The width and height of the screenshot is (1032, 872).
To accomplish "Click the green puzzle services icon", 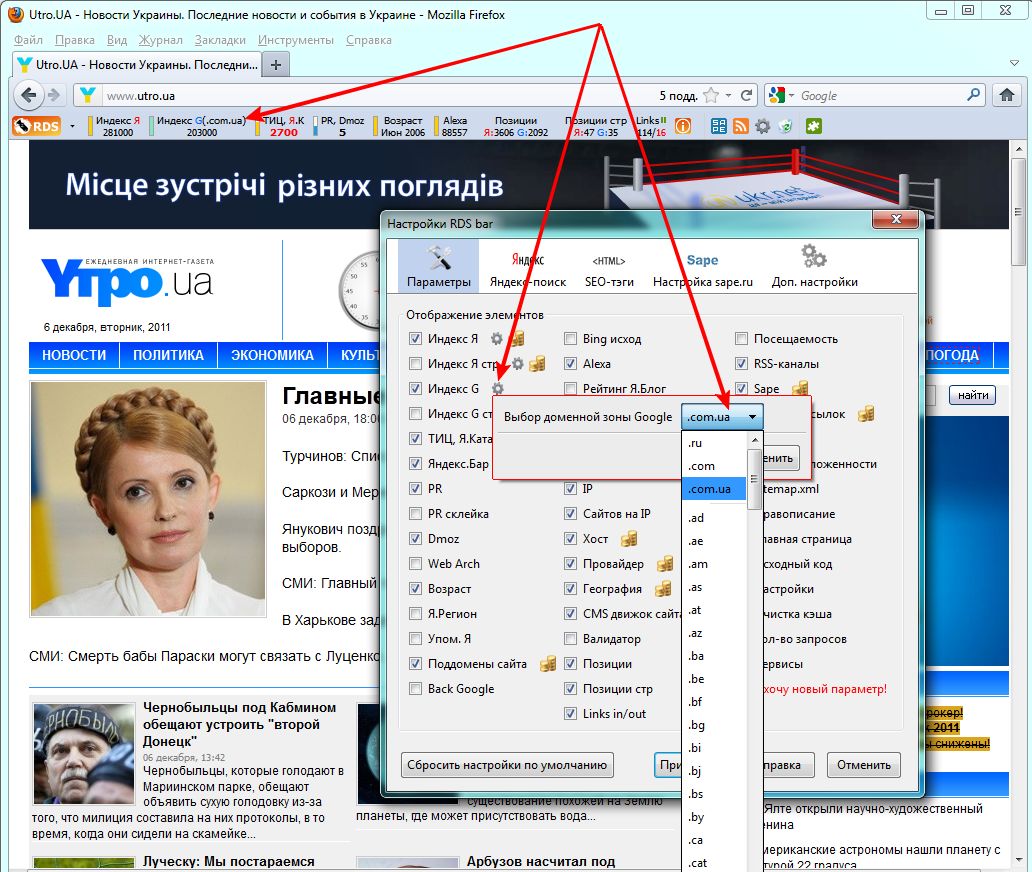I will 814,126.
